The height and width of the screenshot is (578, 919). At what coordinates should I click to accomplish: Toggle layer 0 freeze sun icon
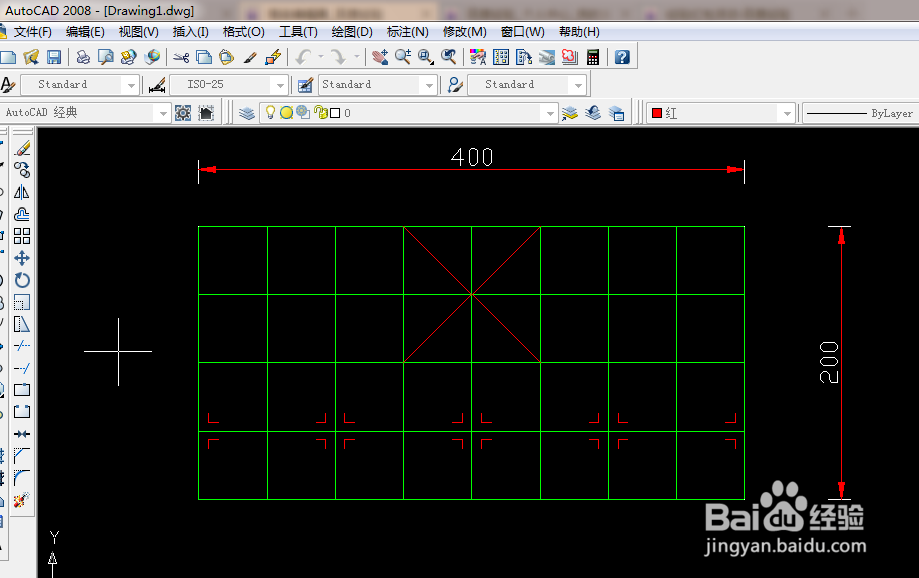[x=287, y=113]
